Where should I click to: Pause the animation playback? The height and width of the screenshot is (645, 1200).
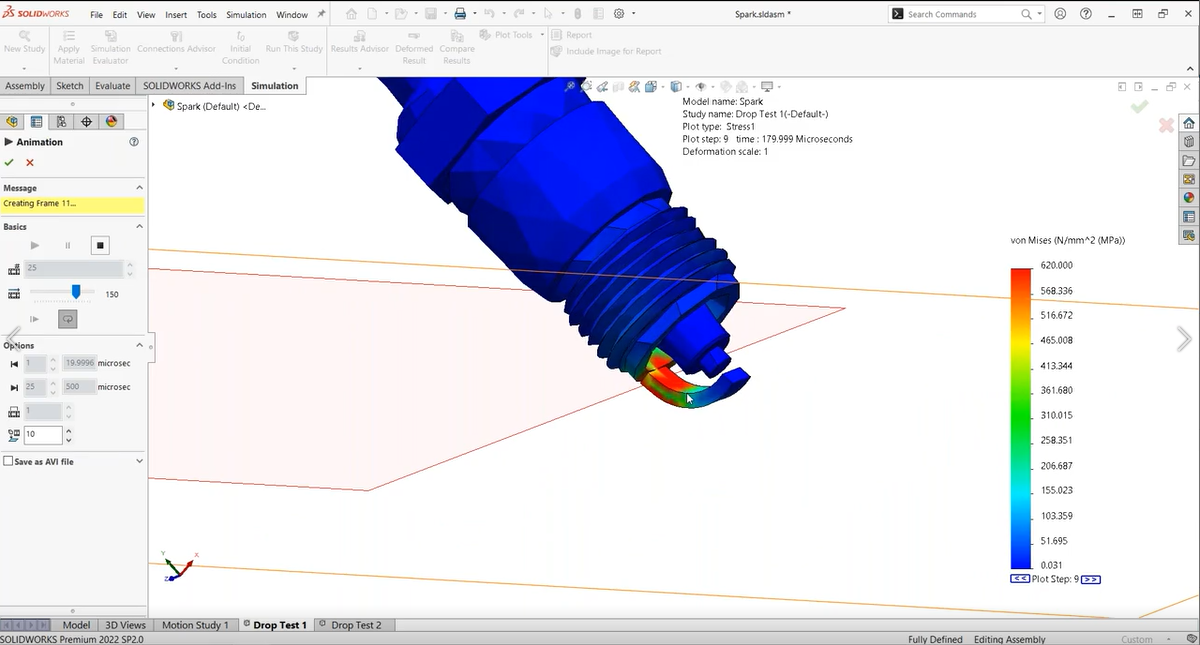click(68, 245)
